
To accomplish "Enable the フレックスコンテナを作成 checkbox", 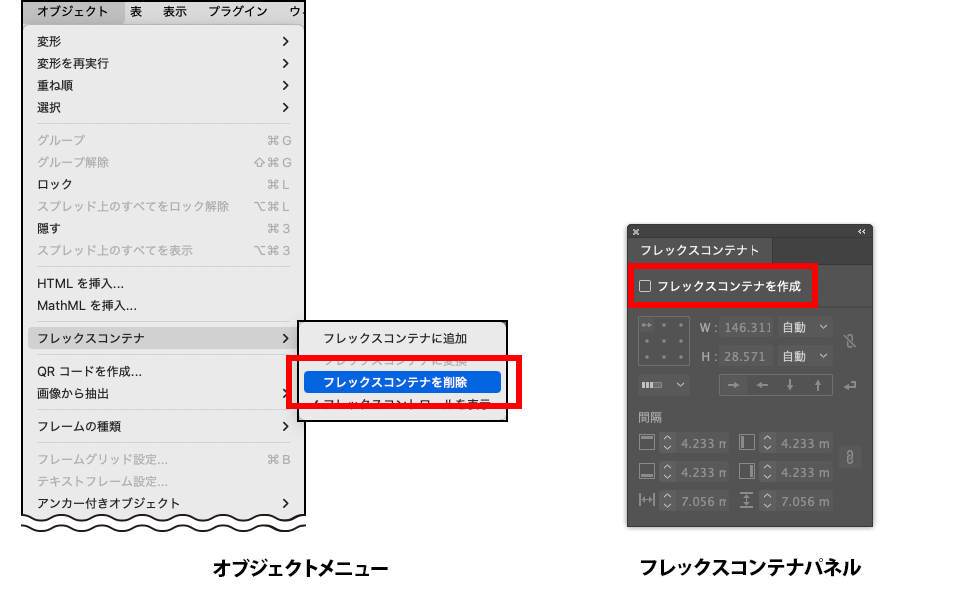I will 645,286.
